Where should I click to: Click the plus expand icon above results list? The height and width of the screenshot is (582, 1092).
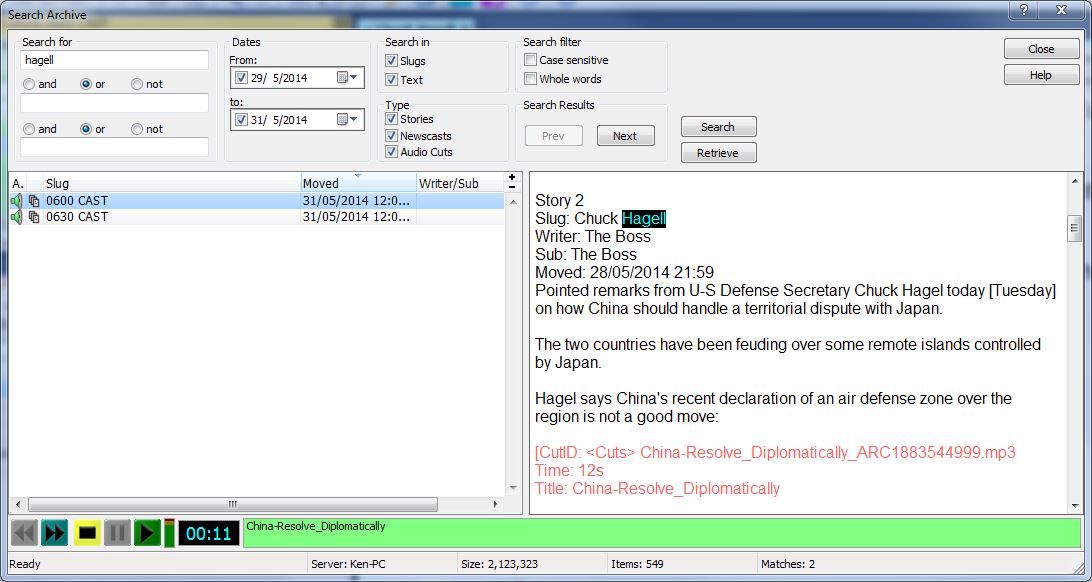pyautogui.click(x=513, y=178)
